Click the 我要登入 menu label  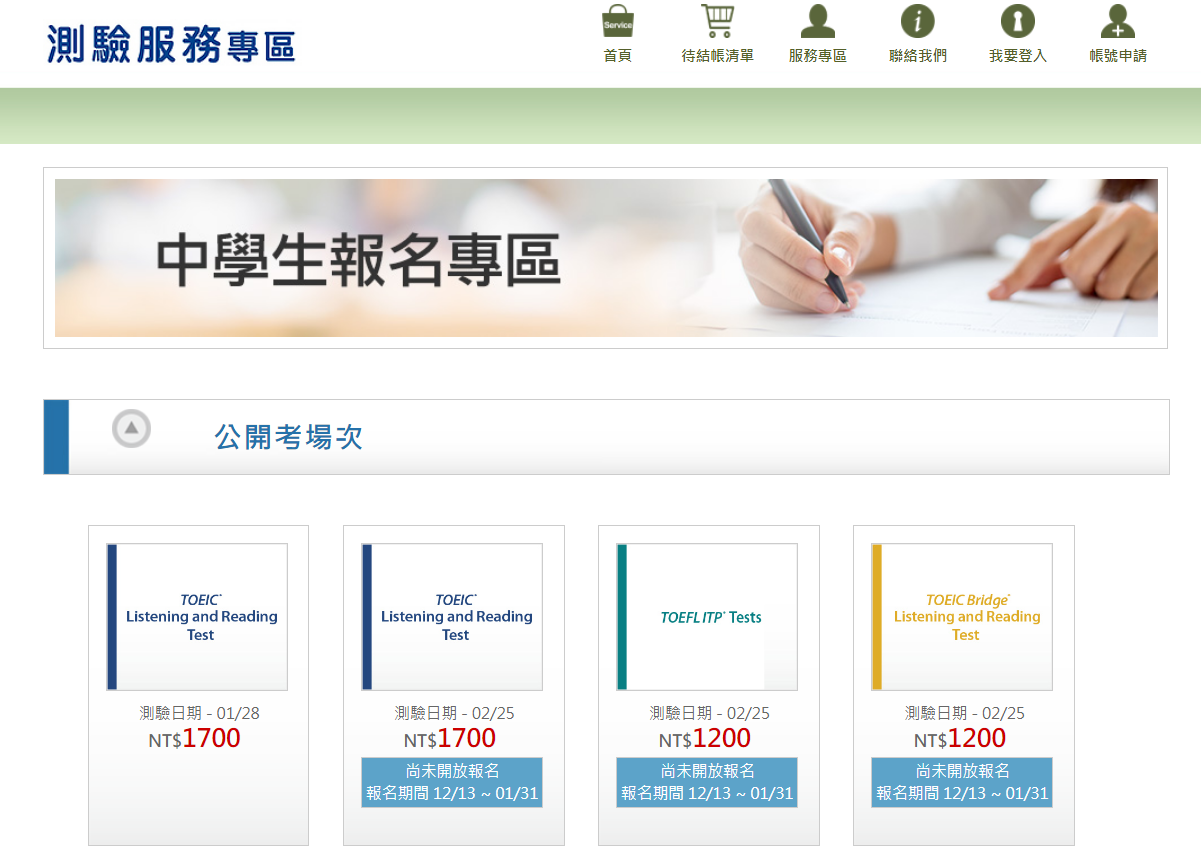click(1017, 56)
